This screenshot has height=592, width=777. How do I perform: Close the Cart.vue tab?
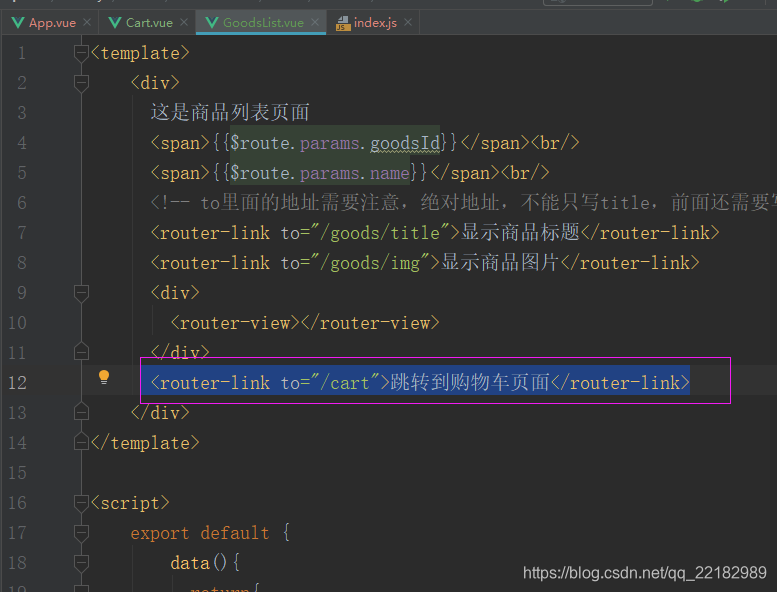[x=184, y=22]
